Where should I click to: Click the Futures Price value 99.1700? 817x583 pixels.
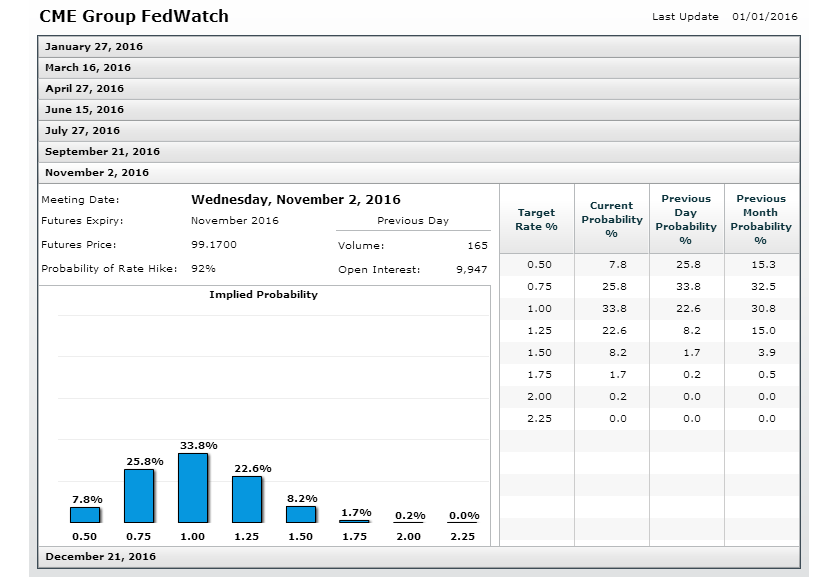[214, 244]
